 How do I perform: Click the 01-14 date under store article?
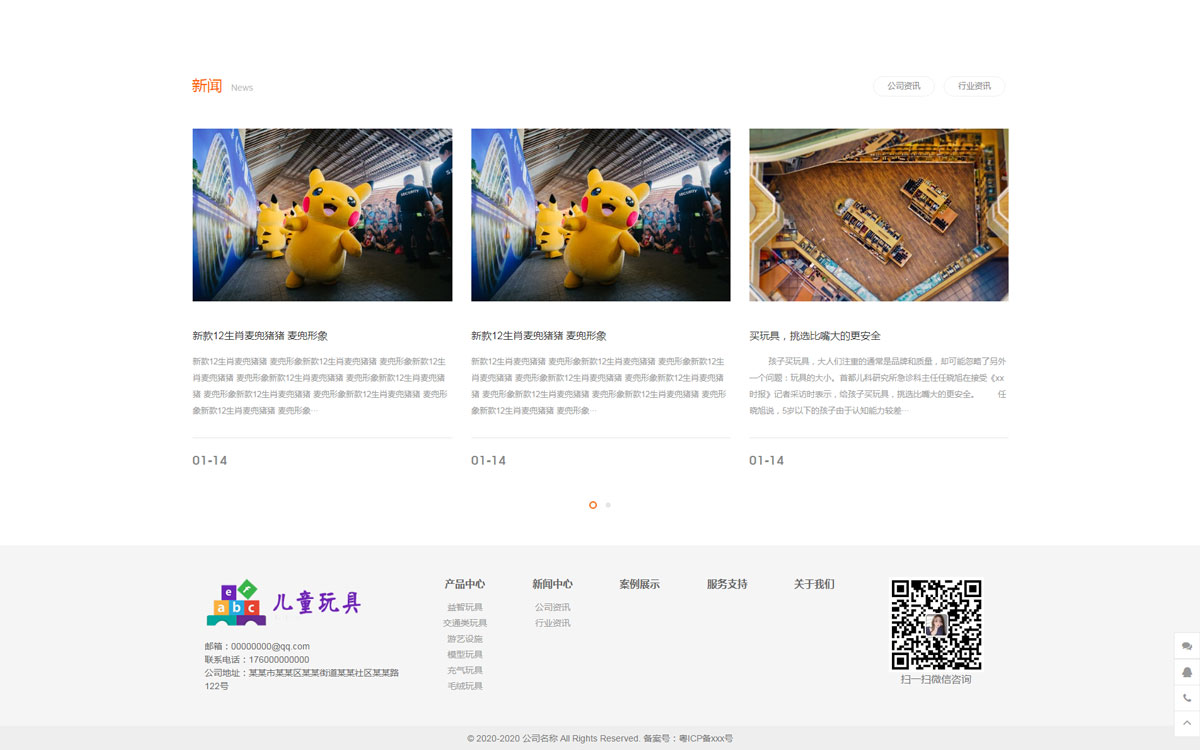pyautogui.click(x=767, y=461)
